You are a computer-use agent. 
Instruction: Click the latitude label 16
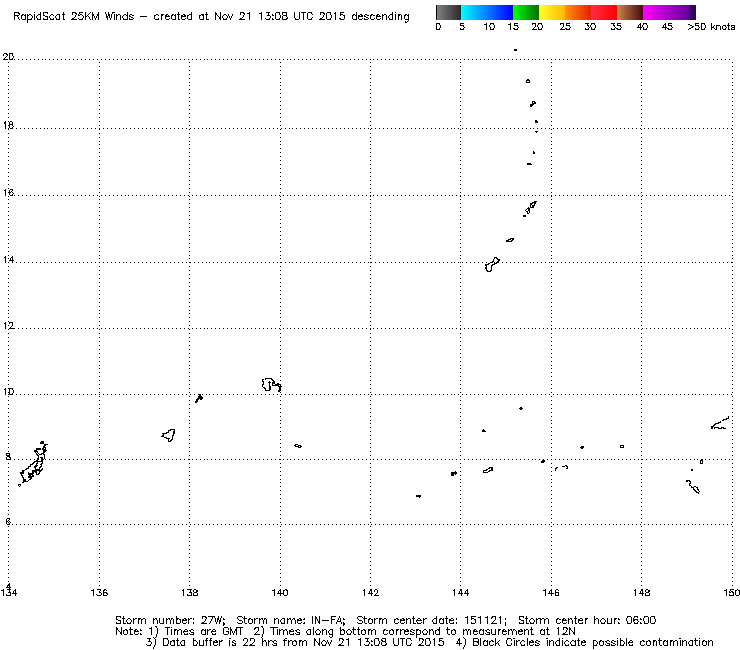click(8, 193)
